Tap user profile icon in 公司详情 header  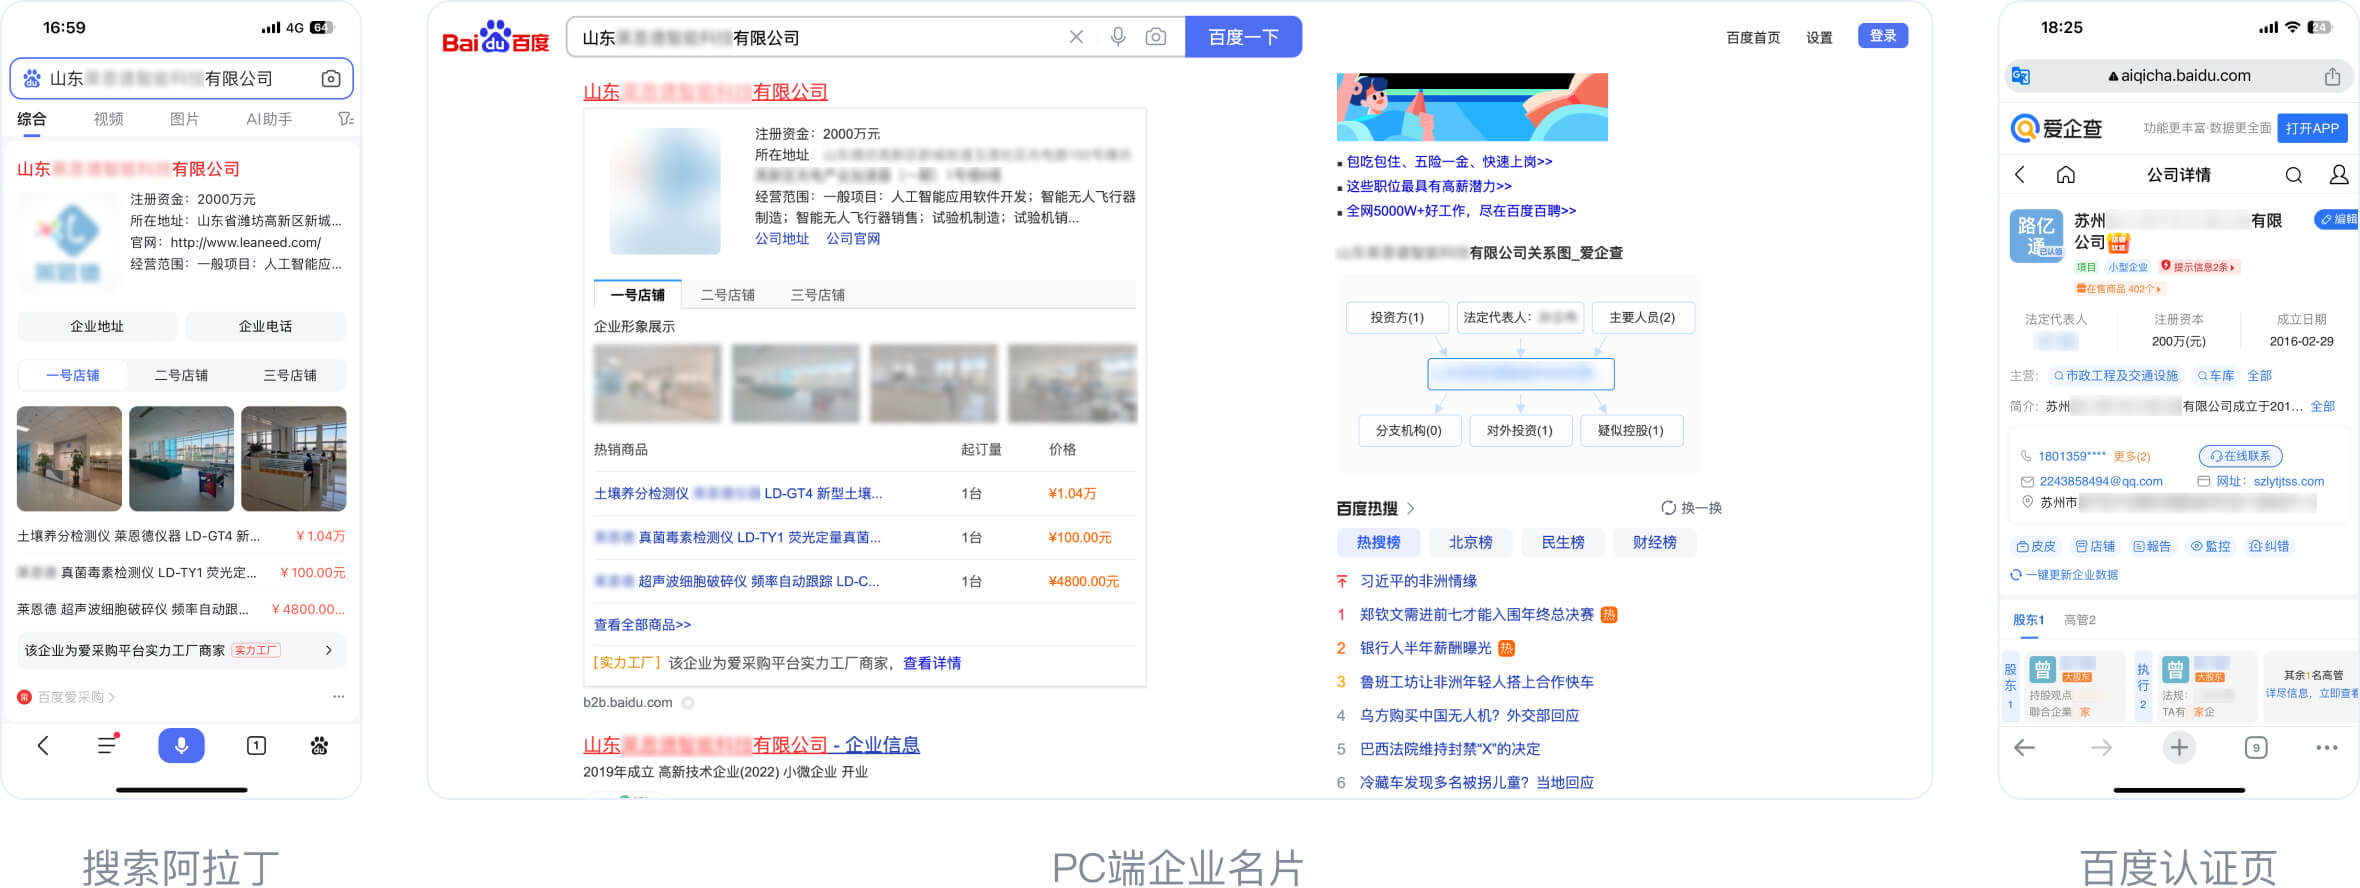point(2339,175)
